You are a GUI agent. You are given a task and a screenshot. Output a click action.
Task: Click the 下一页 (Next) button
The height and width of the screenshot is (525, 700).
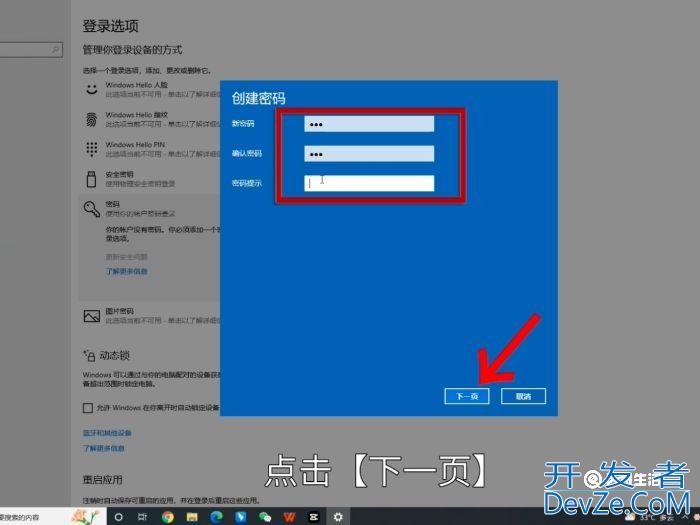click(467, 396)
